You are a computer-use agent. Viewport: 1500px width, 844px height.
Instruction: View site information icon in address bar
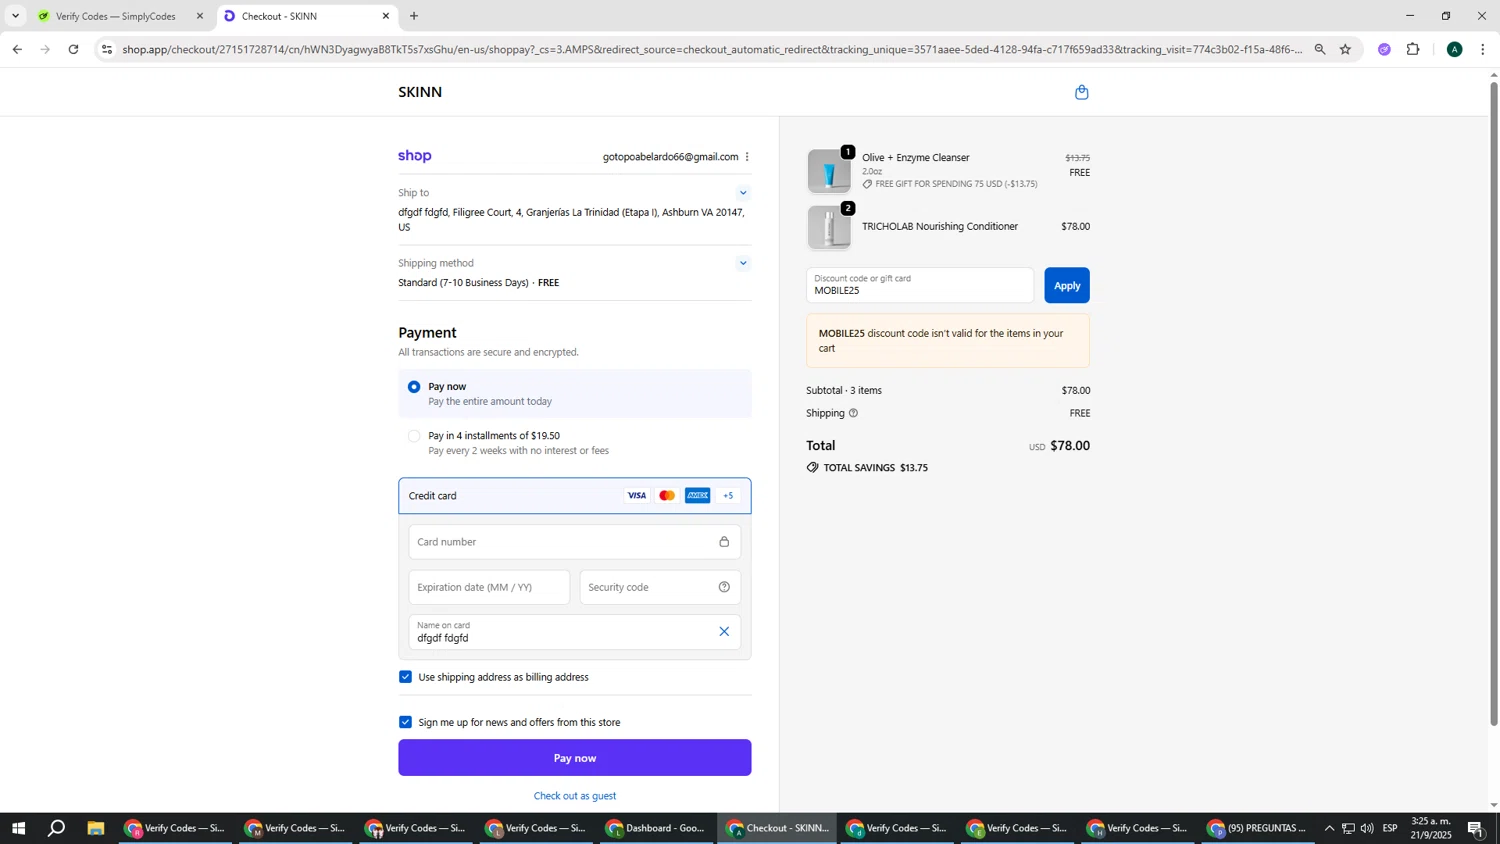[x=107, y=49]
